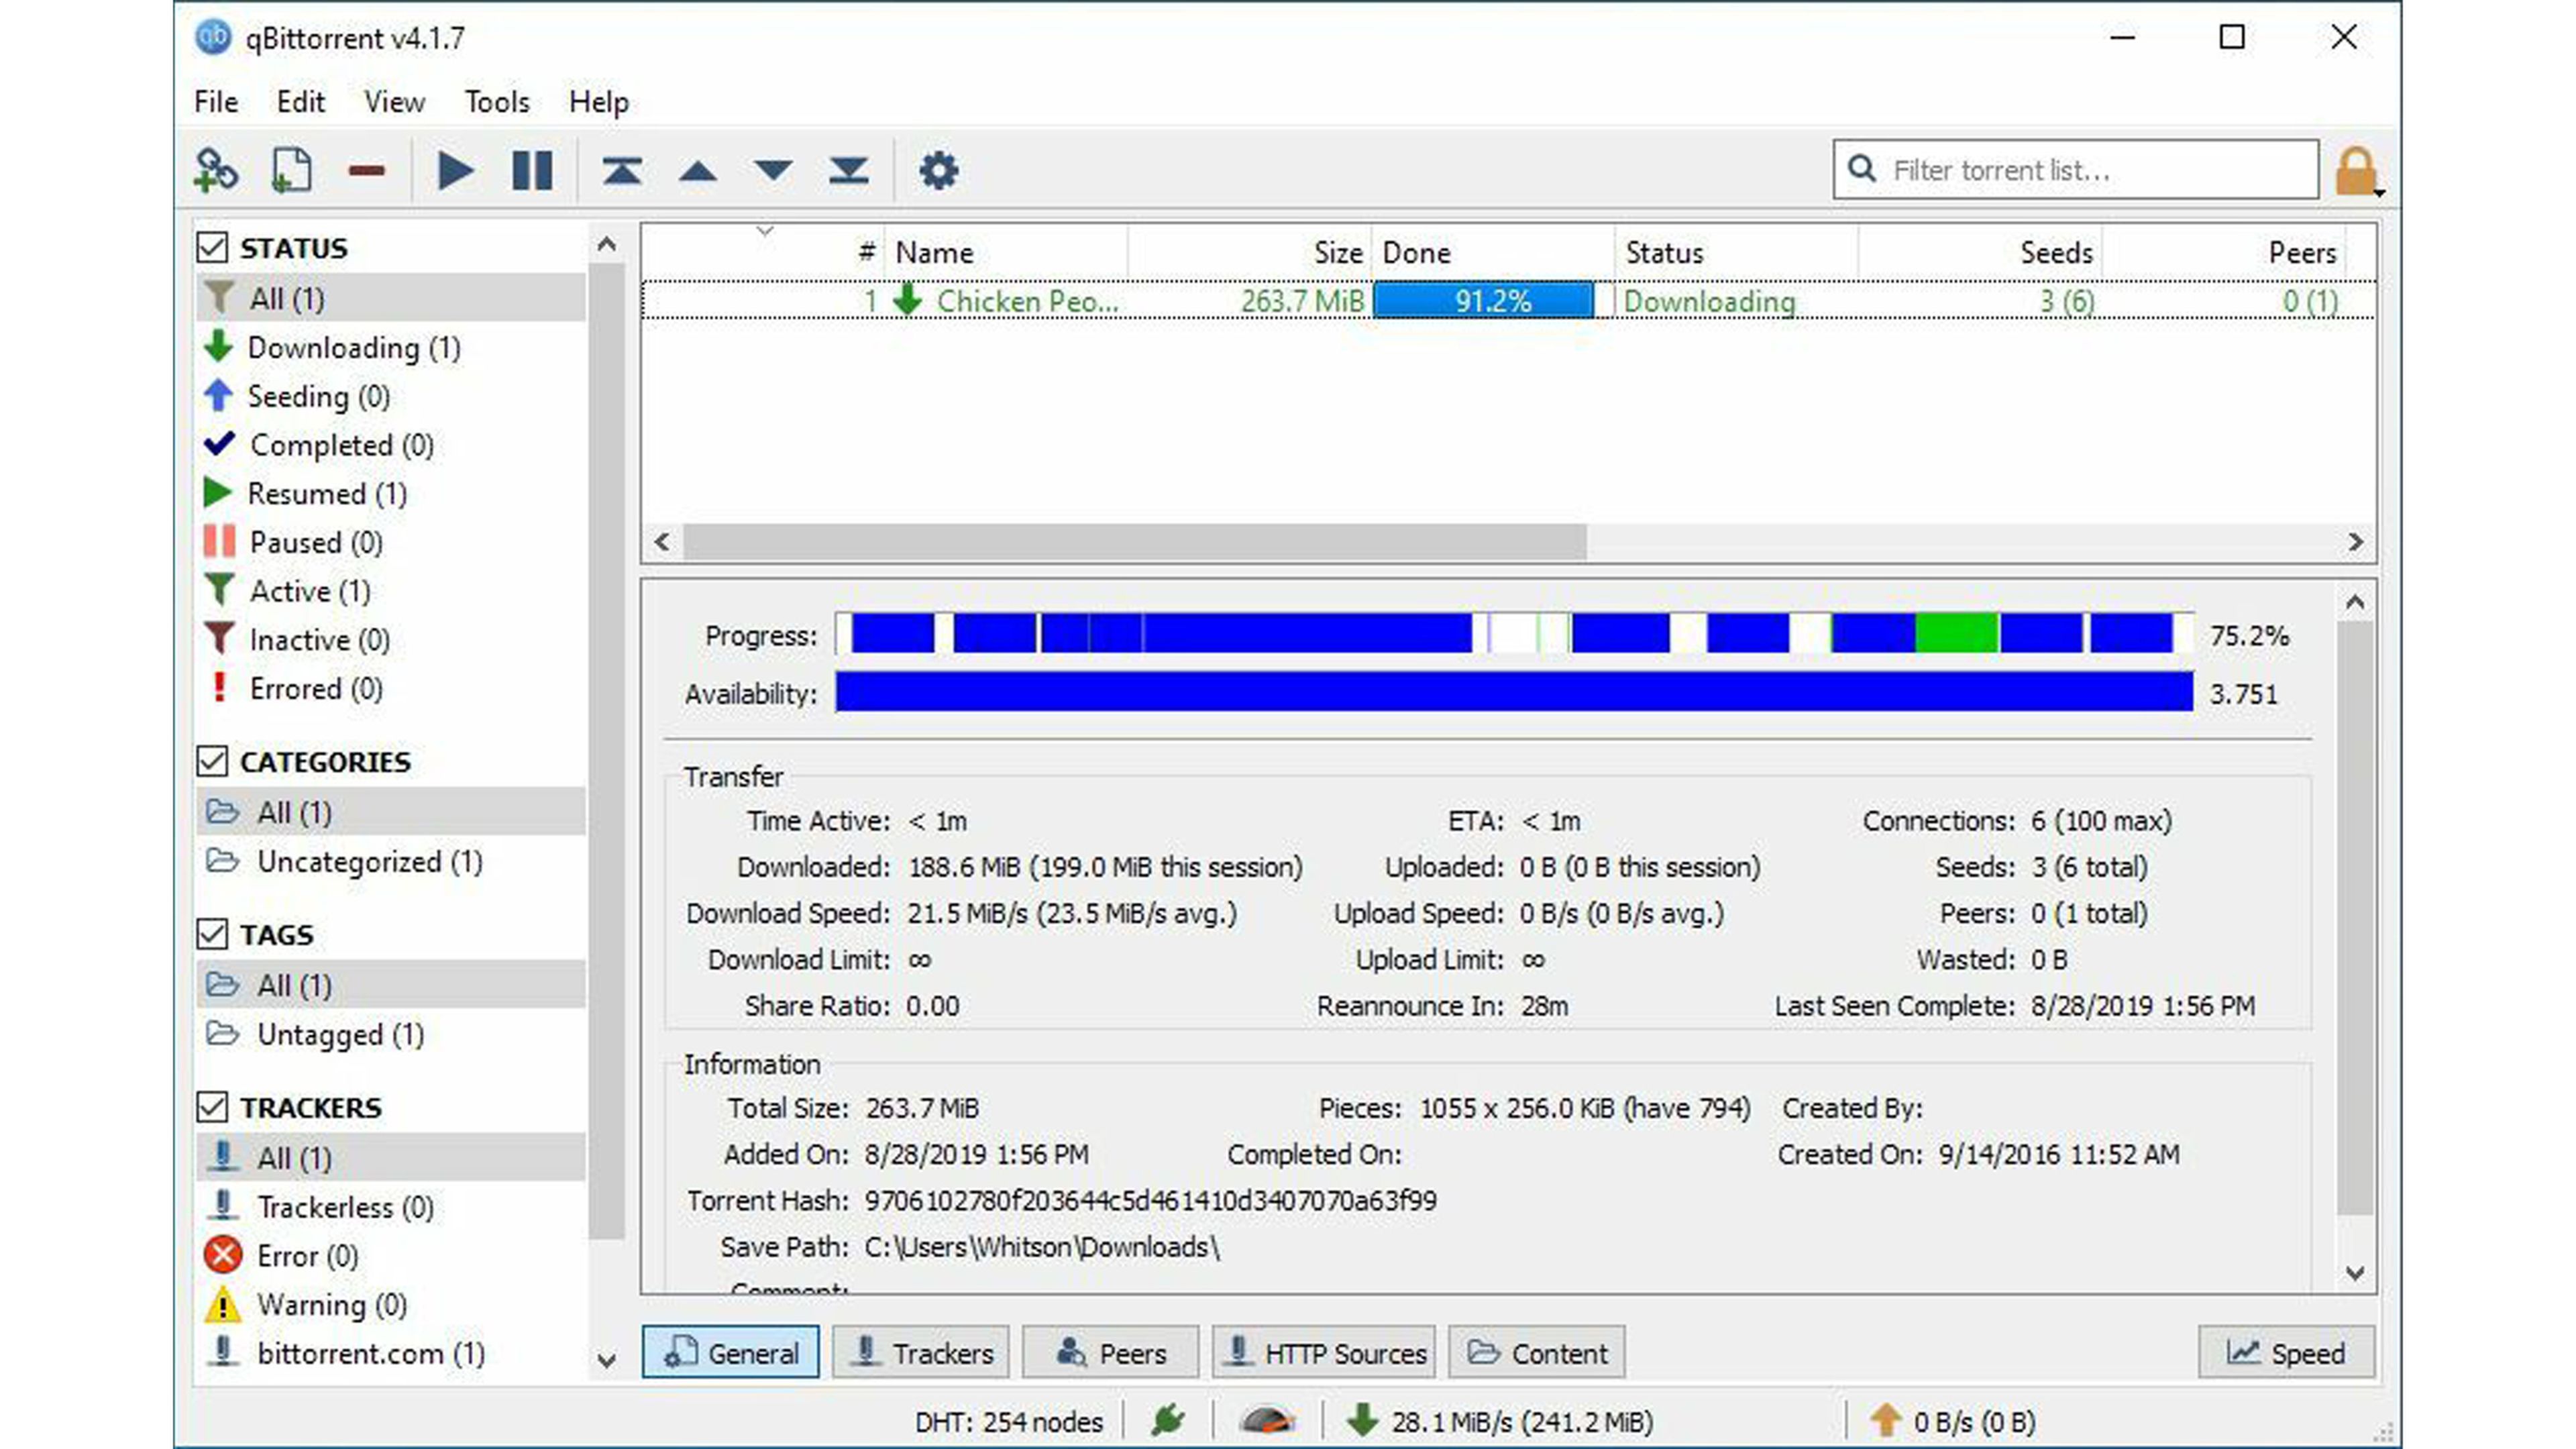Select the Chicken Peo... torrent row
Viewport: 2576px width, 1449px height.
[1508, 301]
